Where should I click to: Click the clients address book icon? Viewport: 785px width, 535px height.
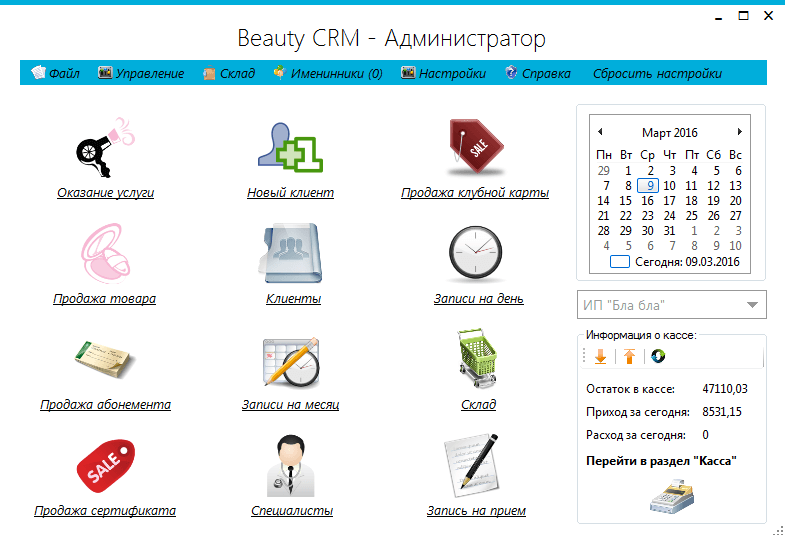(x=291, y=253)
